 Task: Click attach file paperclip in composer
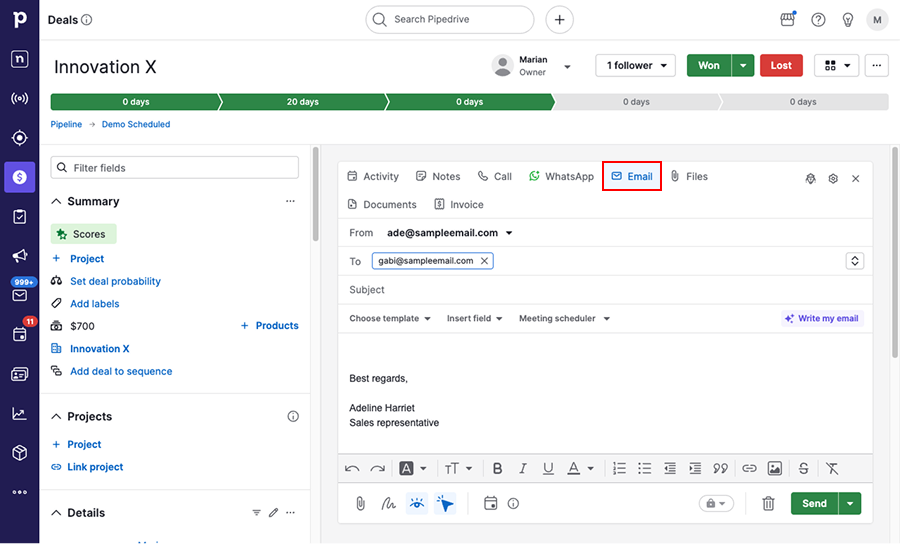point(360,504)
